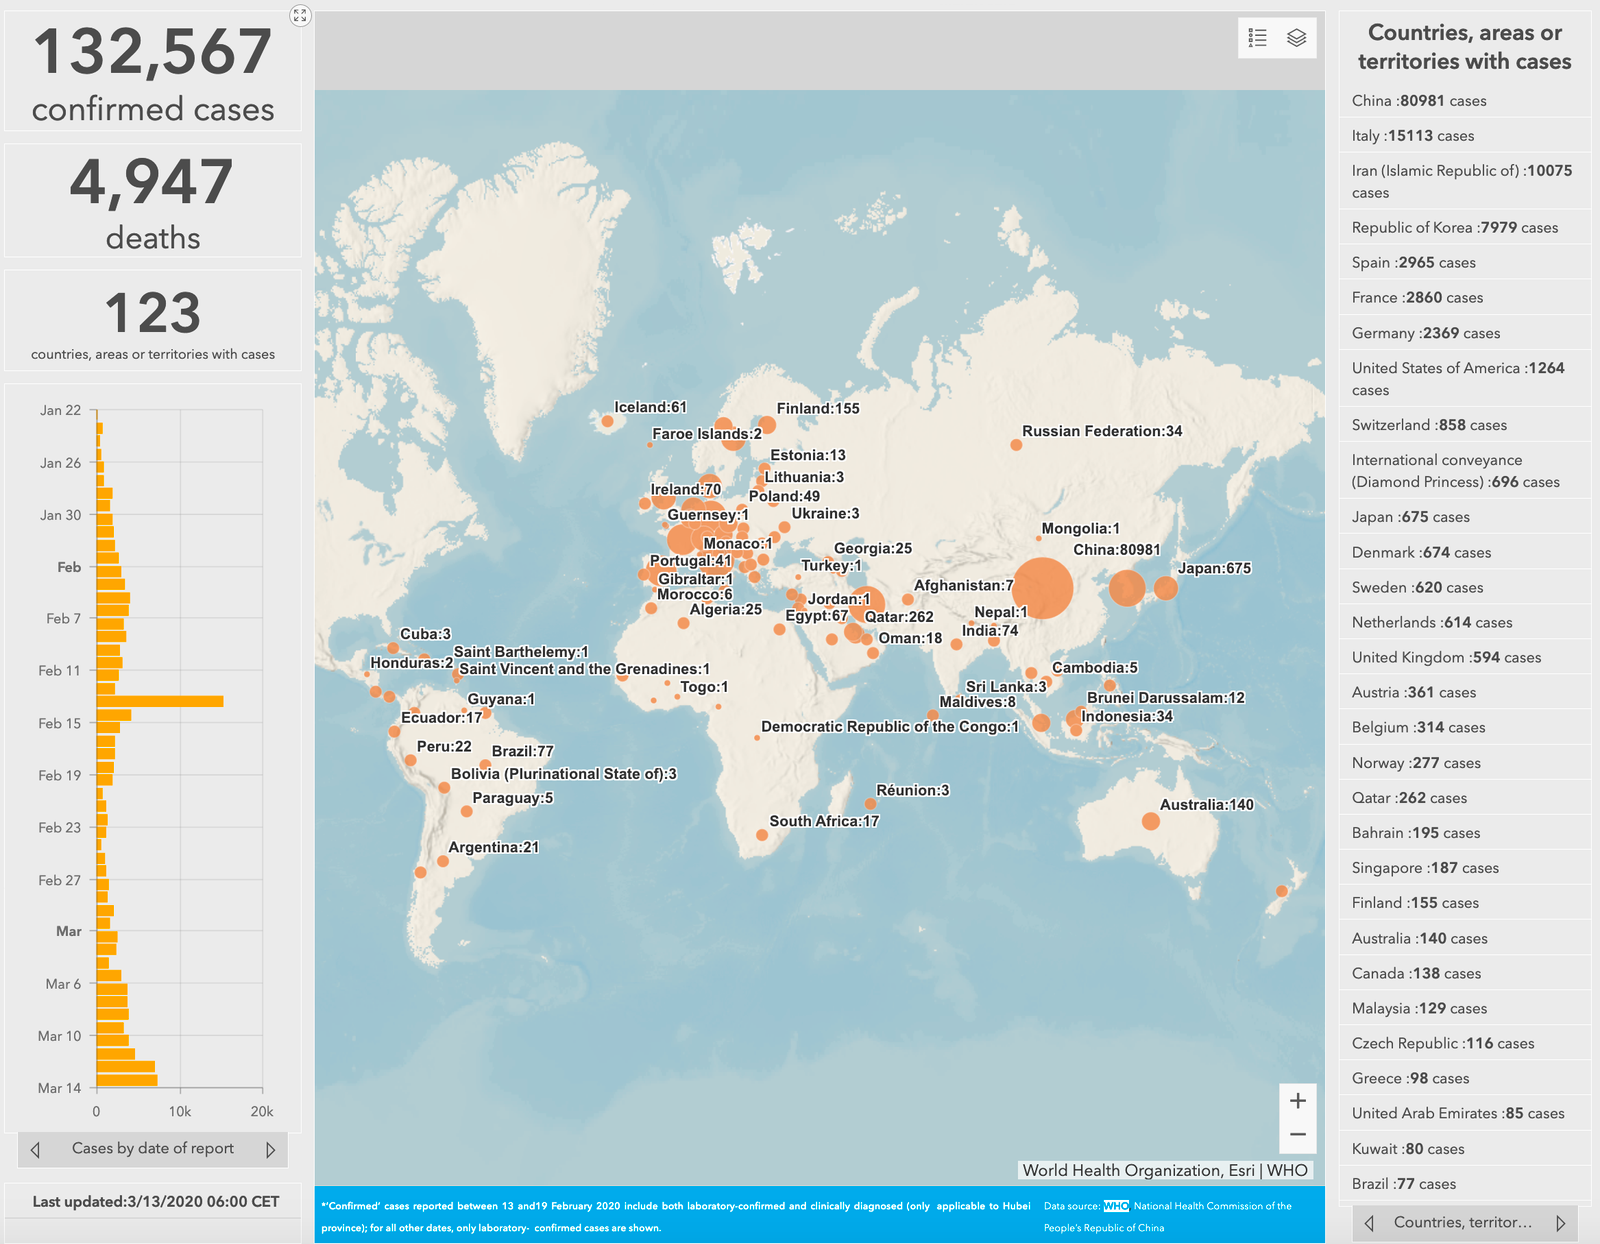Image resolution: width=1600 pixels, height=1244 pixels.
Task: Click right arrow of Countries list pager
Action: (x=1560, y=1223)
